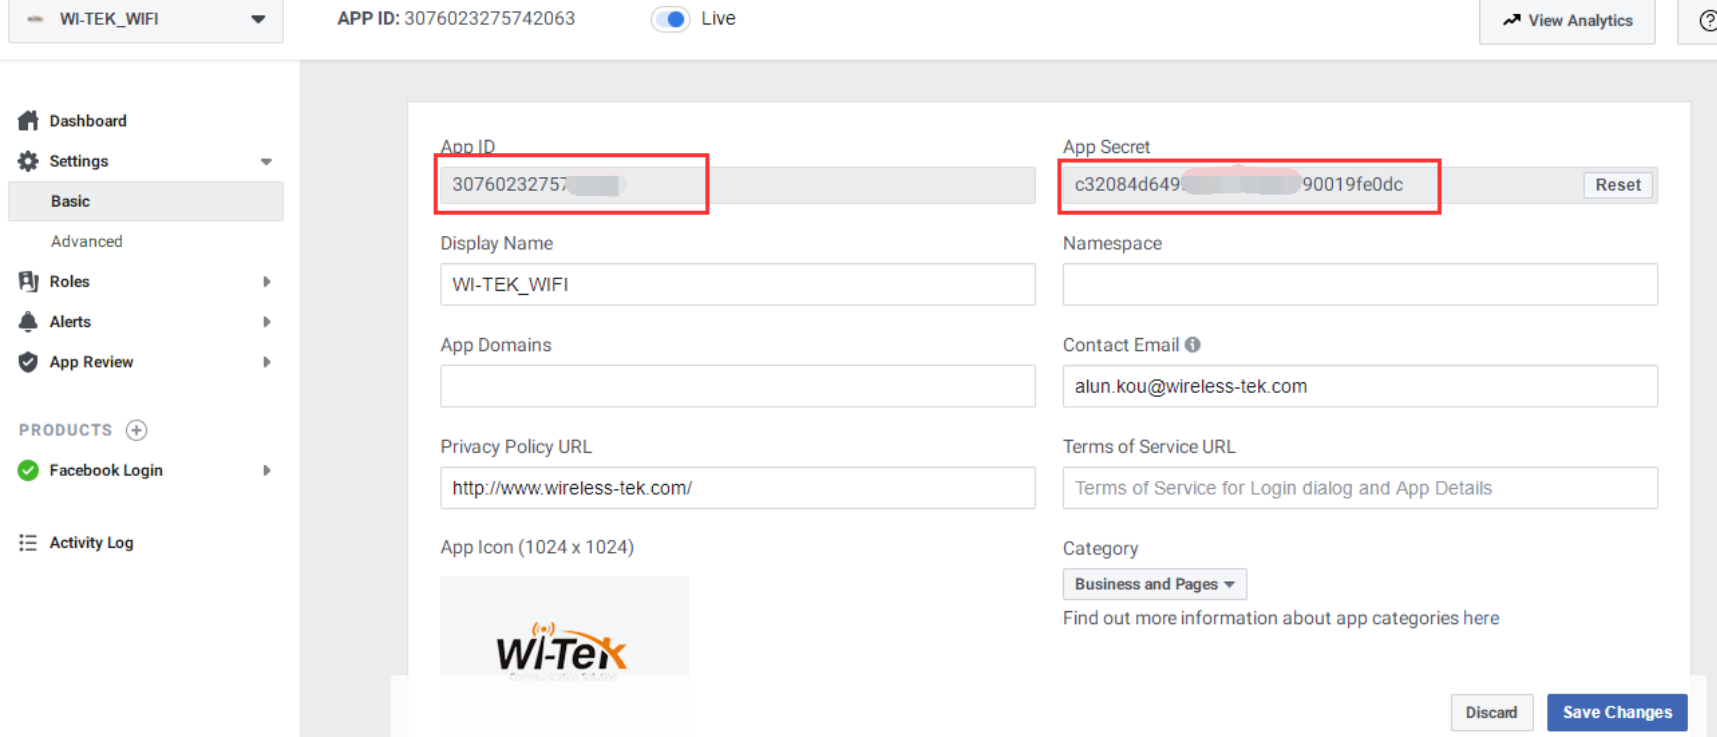The height and width of the screenshot is (737, 1717).
Task: Click the App Review menu label
Action: coord(91,362)
